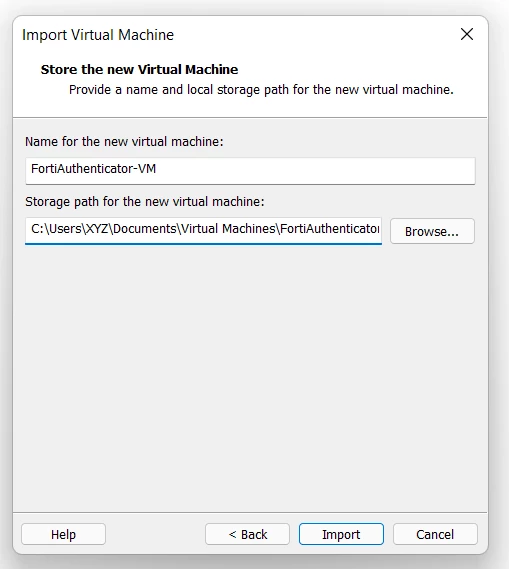Viewport: 509px width, 569px height.
Task: Place cursor after FortiAuthenticator-VM text
Action: click(157, 169)
